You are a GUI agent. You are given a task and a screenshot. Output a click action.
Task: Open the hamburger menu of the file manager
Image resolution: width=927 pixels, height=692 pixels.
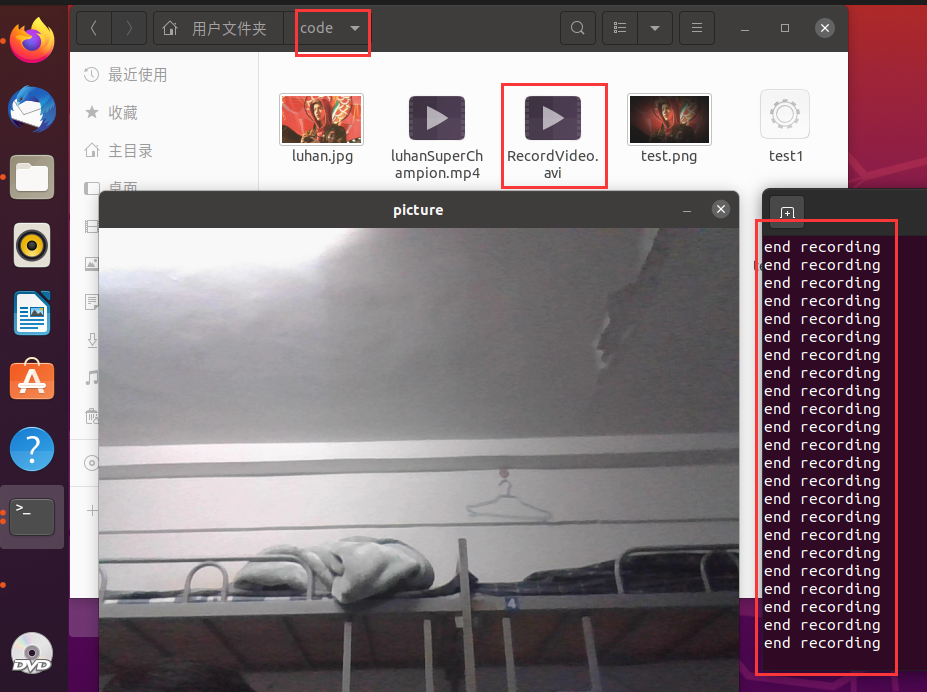(696, 28)
